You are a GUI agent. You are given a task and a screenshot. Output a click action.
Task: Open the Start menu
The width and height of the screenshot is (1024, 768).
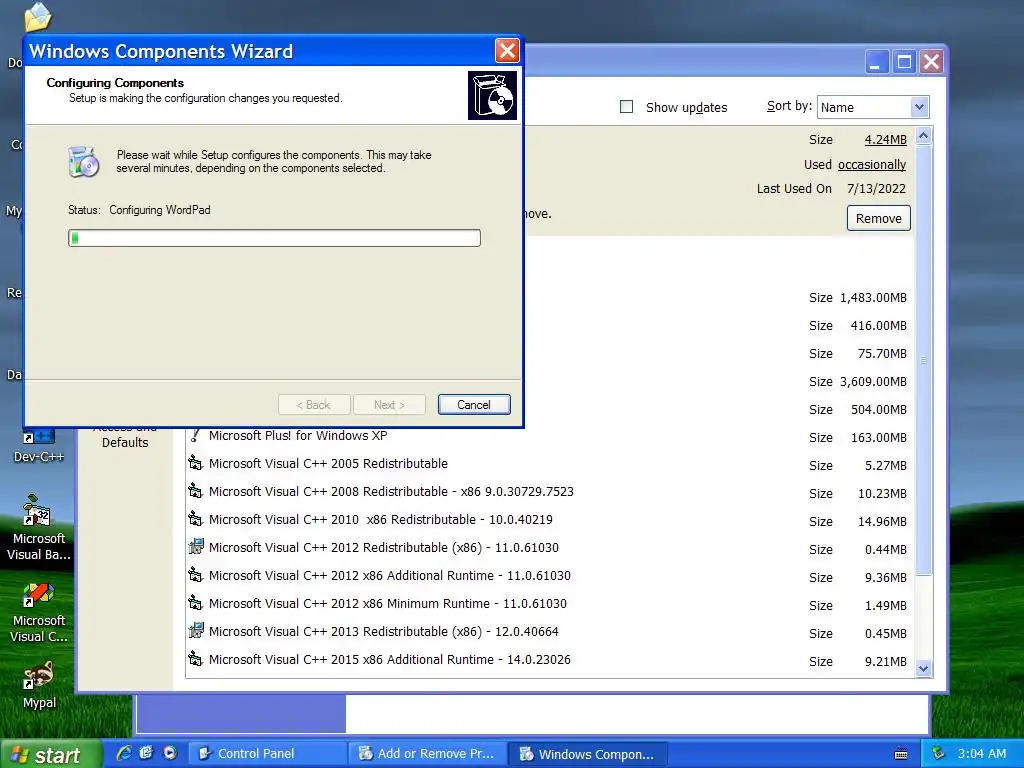(50, 754)
